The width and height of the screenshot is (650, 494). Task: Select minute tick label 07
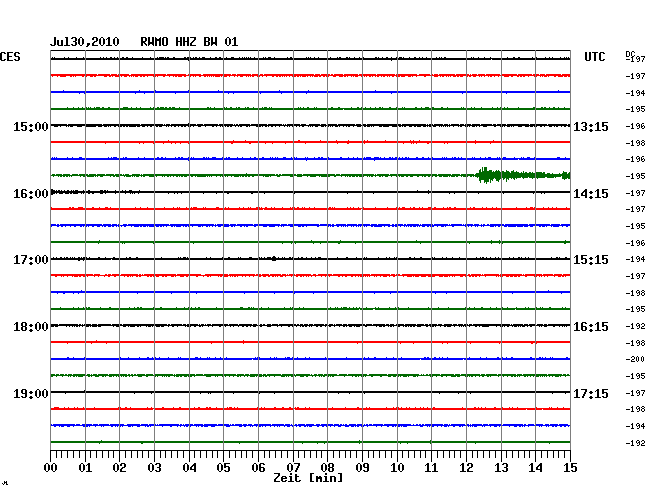[293, 467]
